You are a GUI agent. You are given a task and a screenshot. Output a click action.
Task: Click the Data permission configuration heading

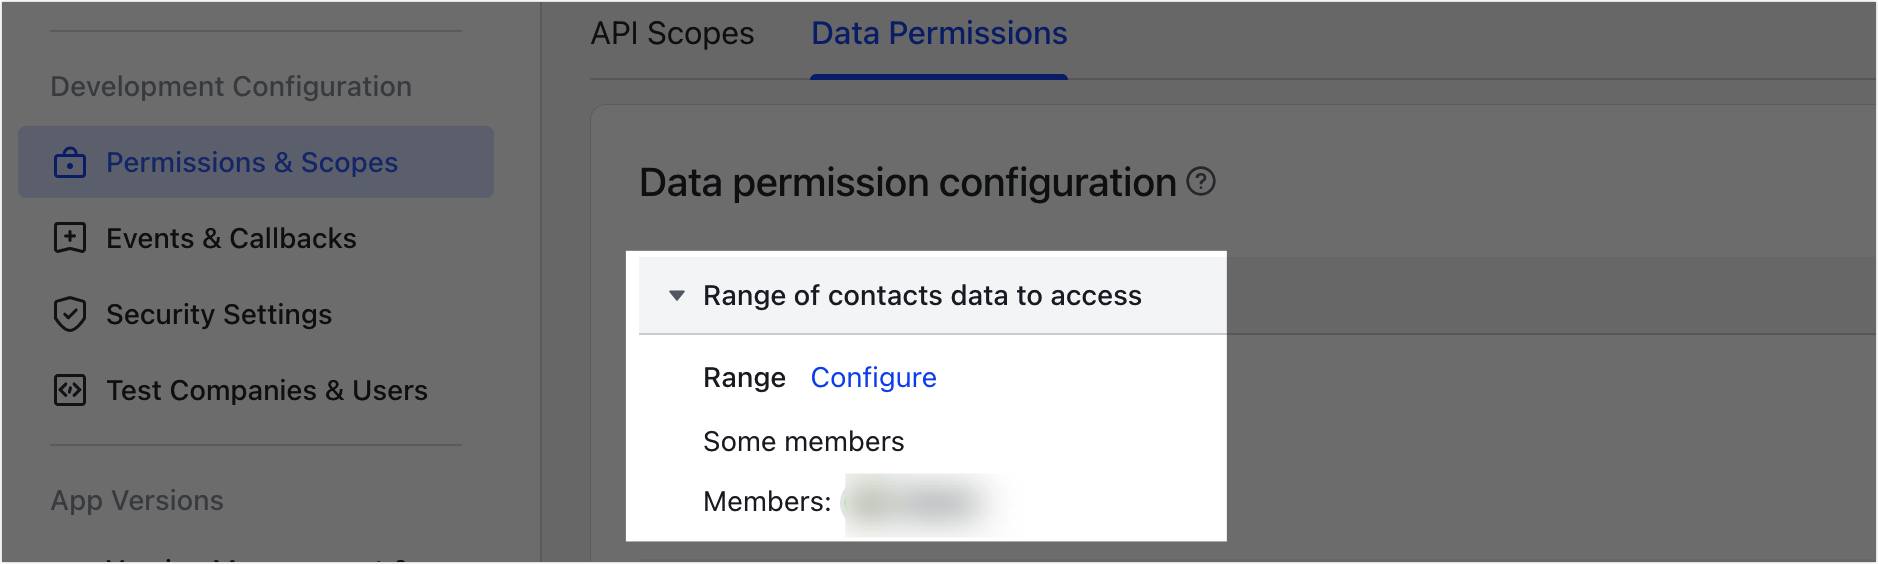point(907,183)
